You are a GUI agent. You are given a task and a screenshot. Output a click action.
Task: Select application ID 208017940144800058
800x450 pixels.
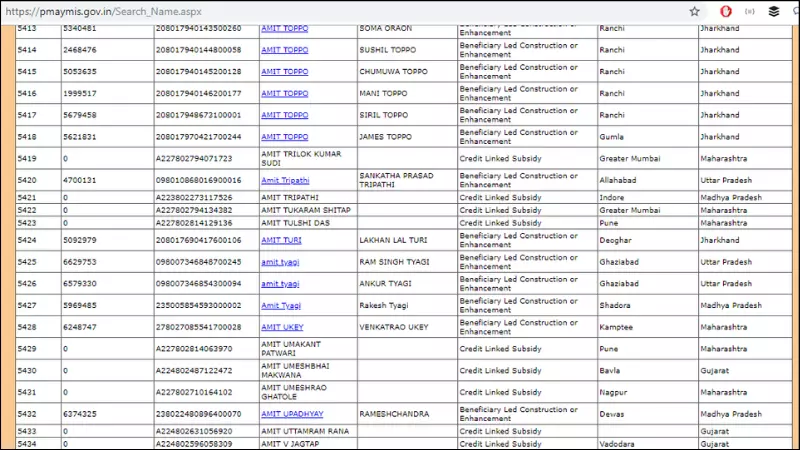198,50
